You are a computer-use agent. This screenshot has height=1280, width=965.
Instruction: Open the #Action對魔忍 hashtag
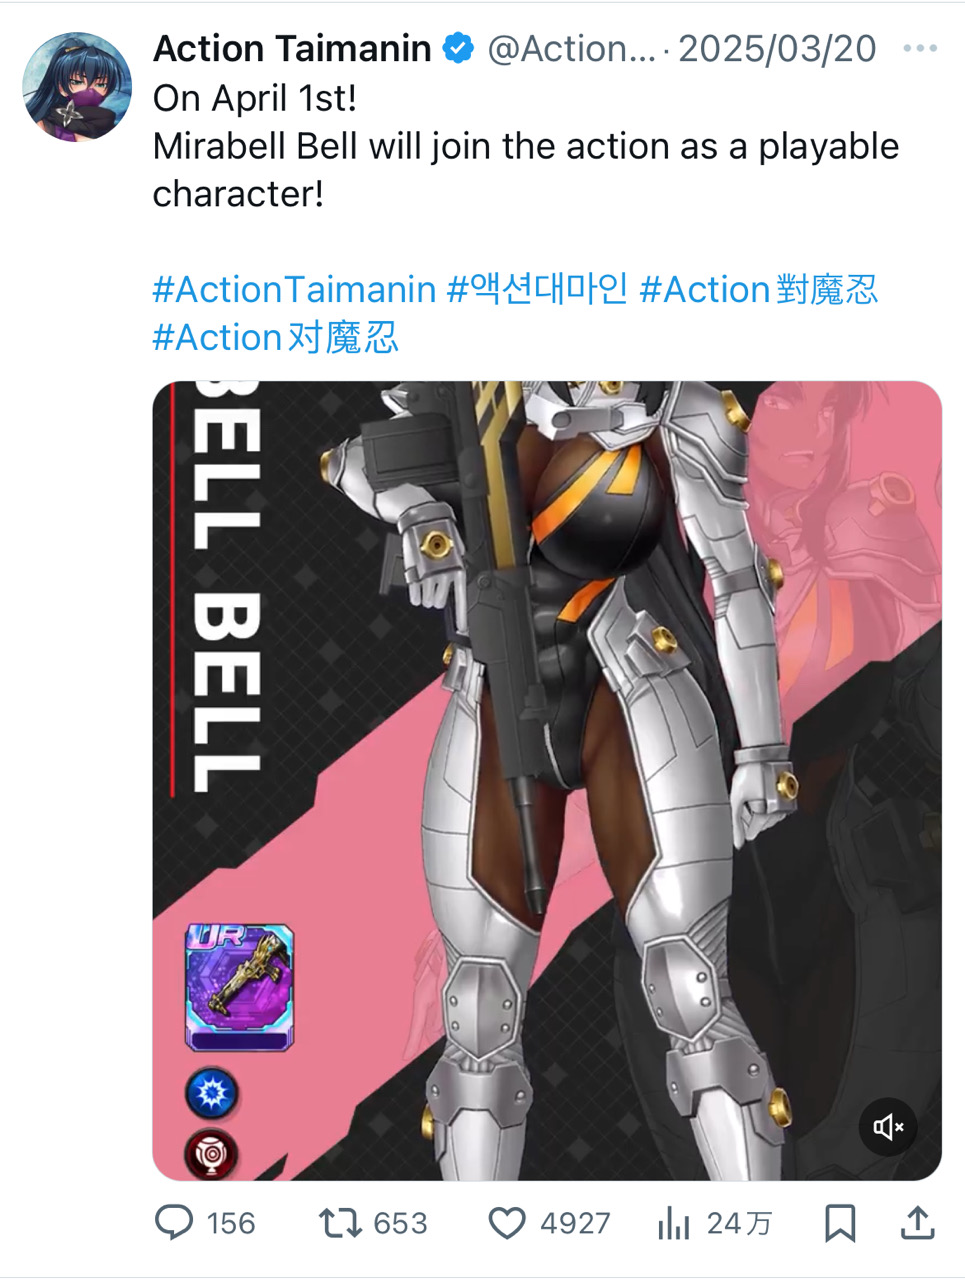pos(758,290)
